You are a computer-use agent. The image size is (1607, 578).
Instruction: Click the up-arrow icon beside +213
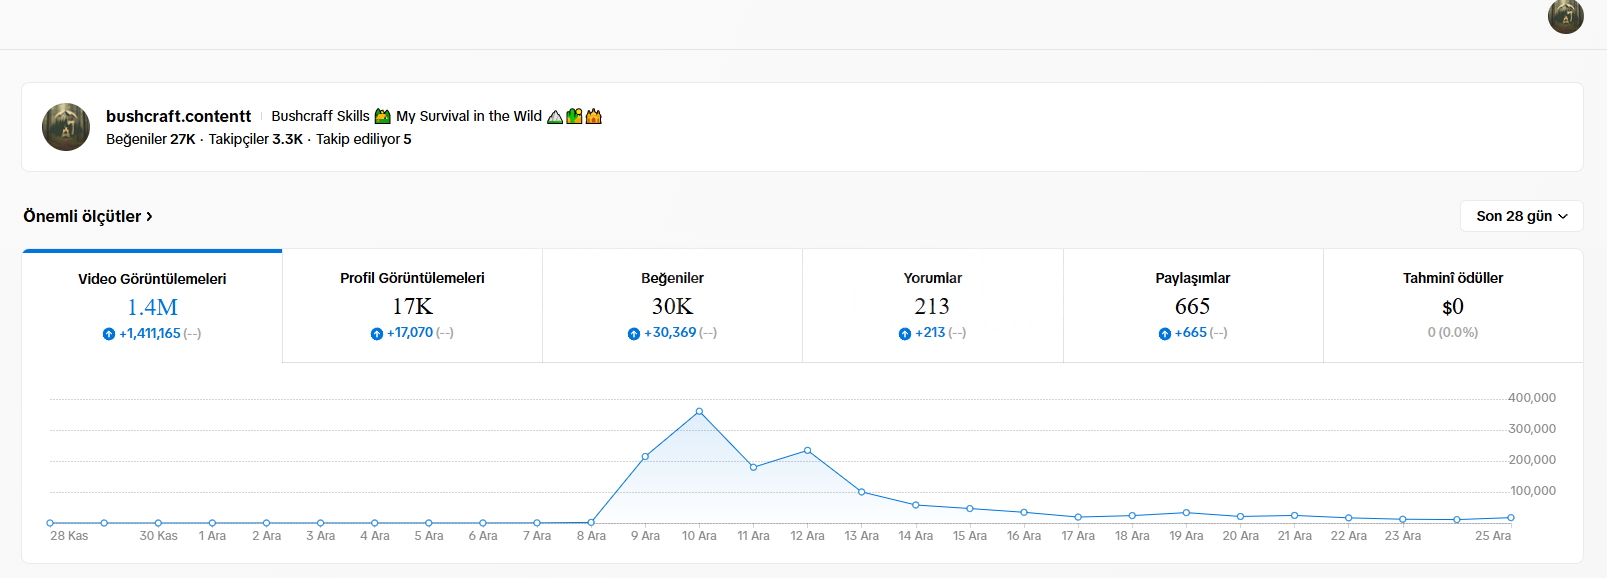coord(905,333)
